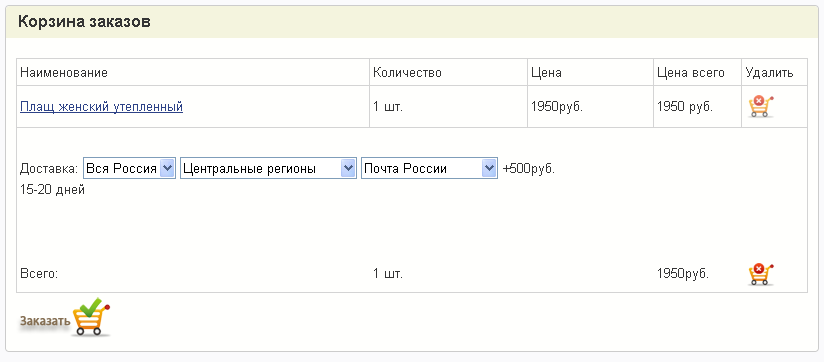824x362 pixels.
Task: Click the +500руб. delivery cost text
Action: click(x=529, y=169)
